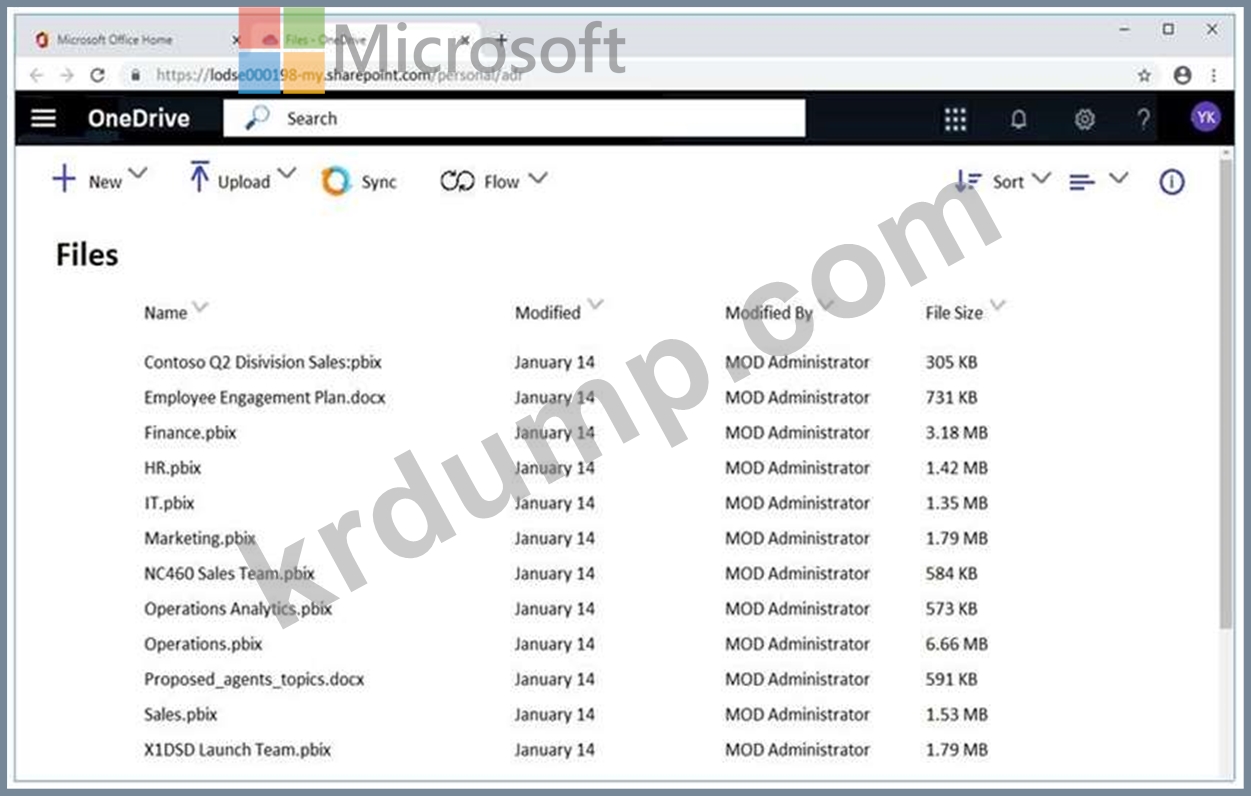Click the File Size column header
Screen dimensions: 1251x796
(954, 313)
